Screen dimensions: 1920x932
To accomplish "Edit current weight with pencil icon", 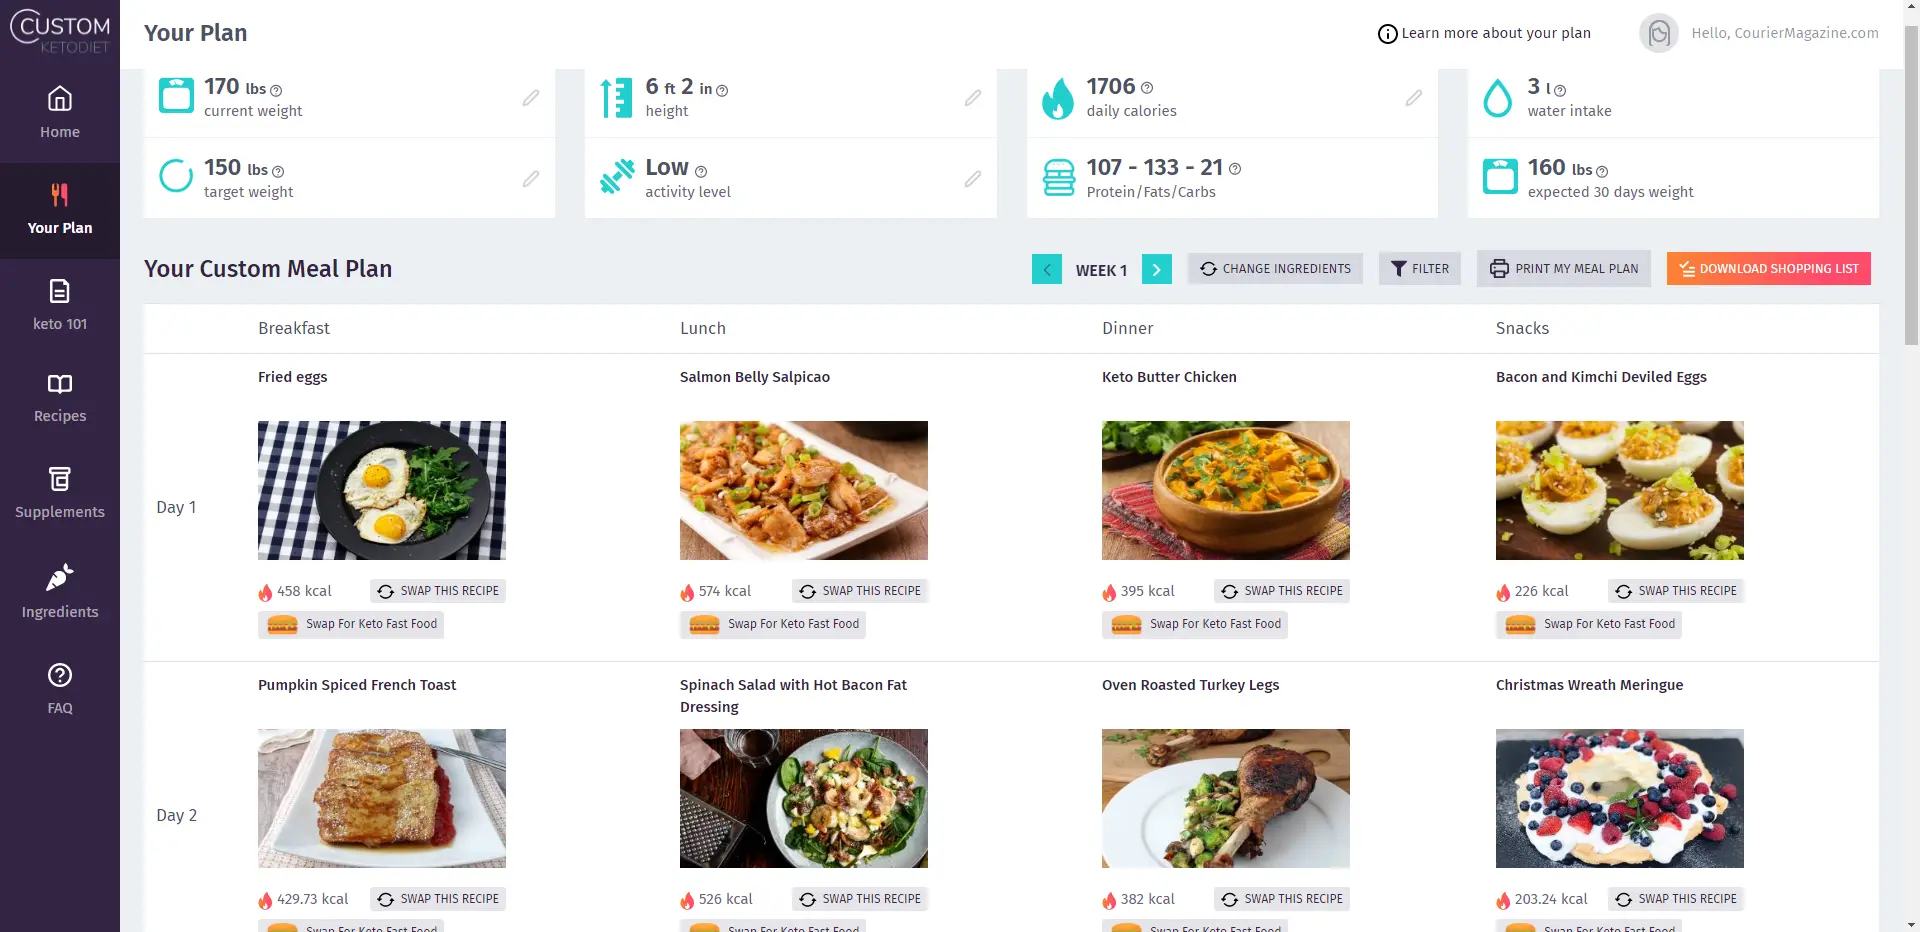I will [531, 98].
